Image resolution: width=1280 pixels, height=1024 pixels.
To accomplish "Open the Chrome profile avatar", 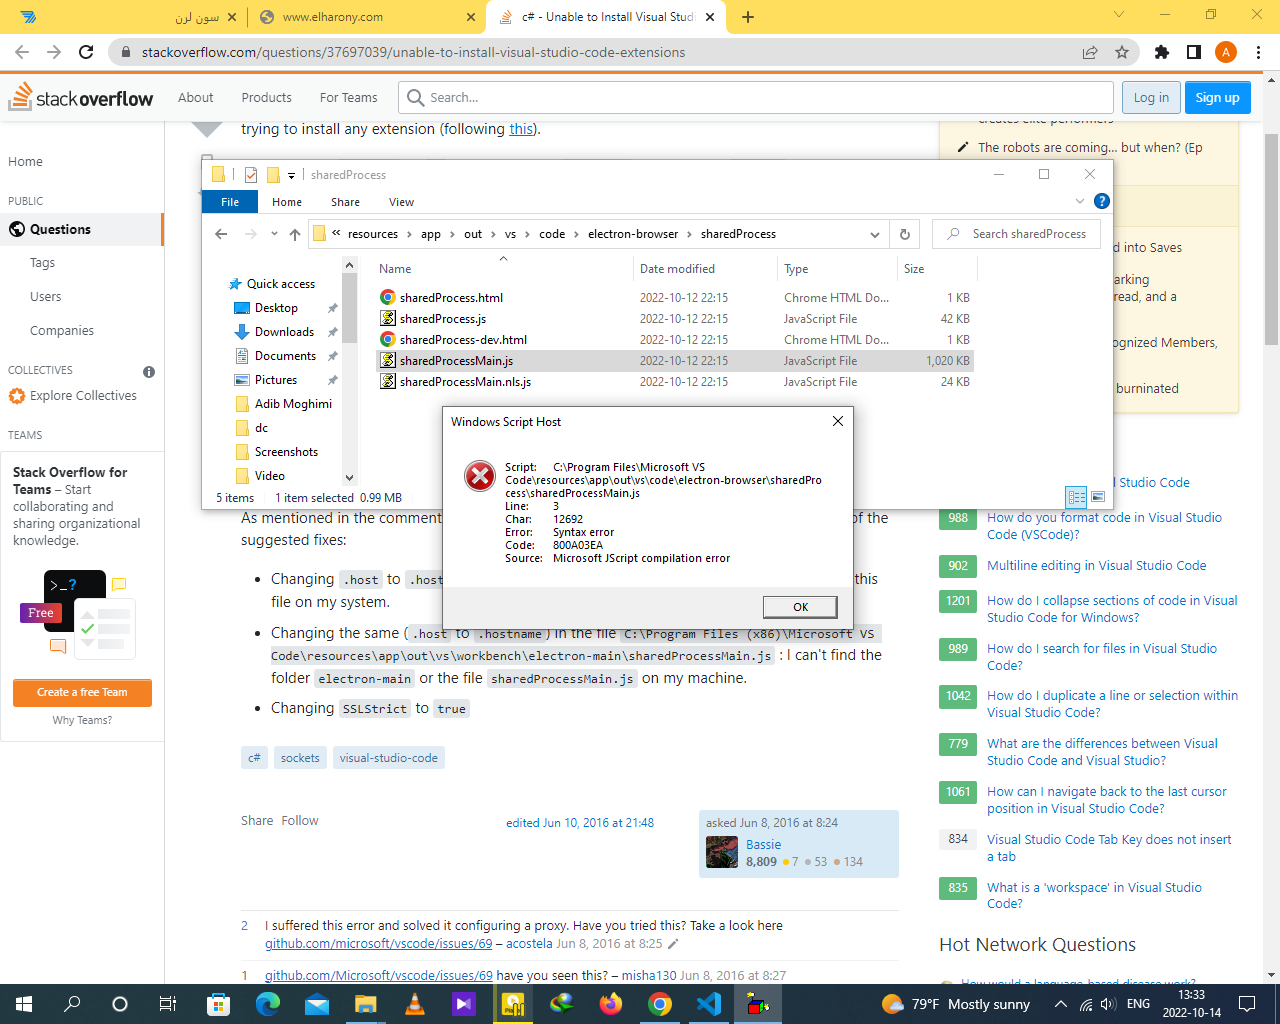I will 1226,52.
